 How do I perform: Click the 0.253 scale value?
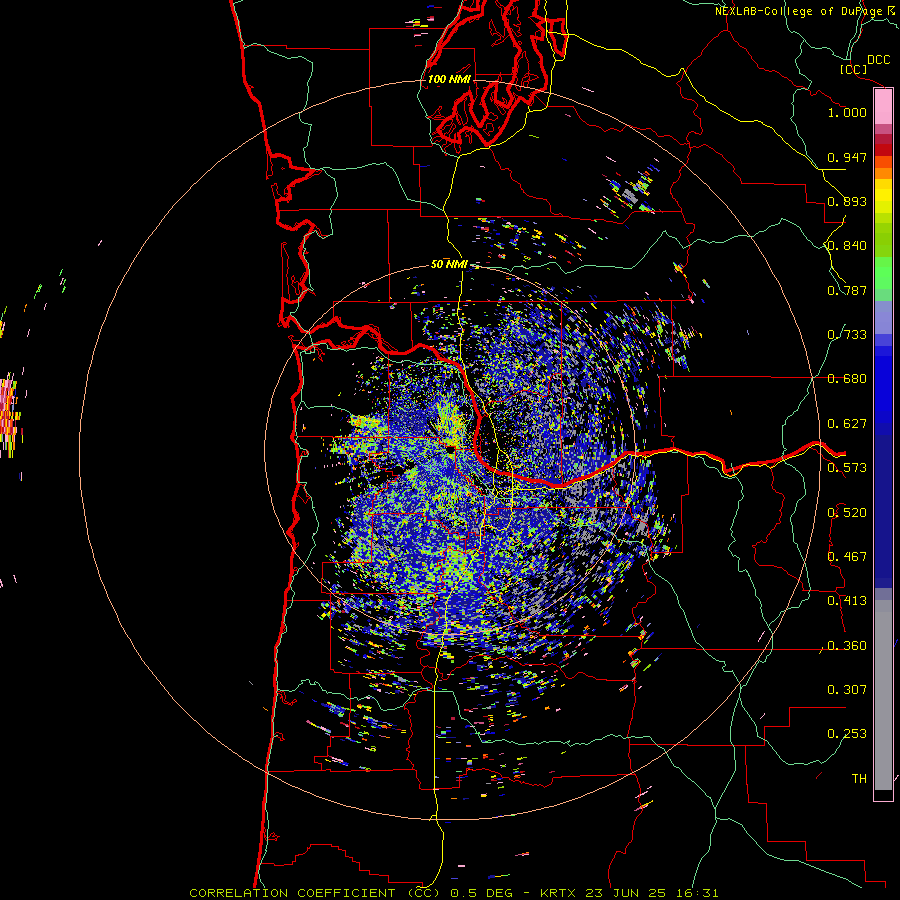click(847, 734)
